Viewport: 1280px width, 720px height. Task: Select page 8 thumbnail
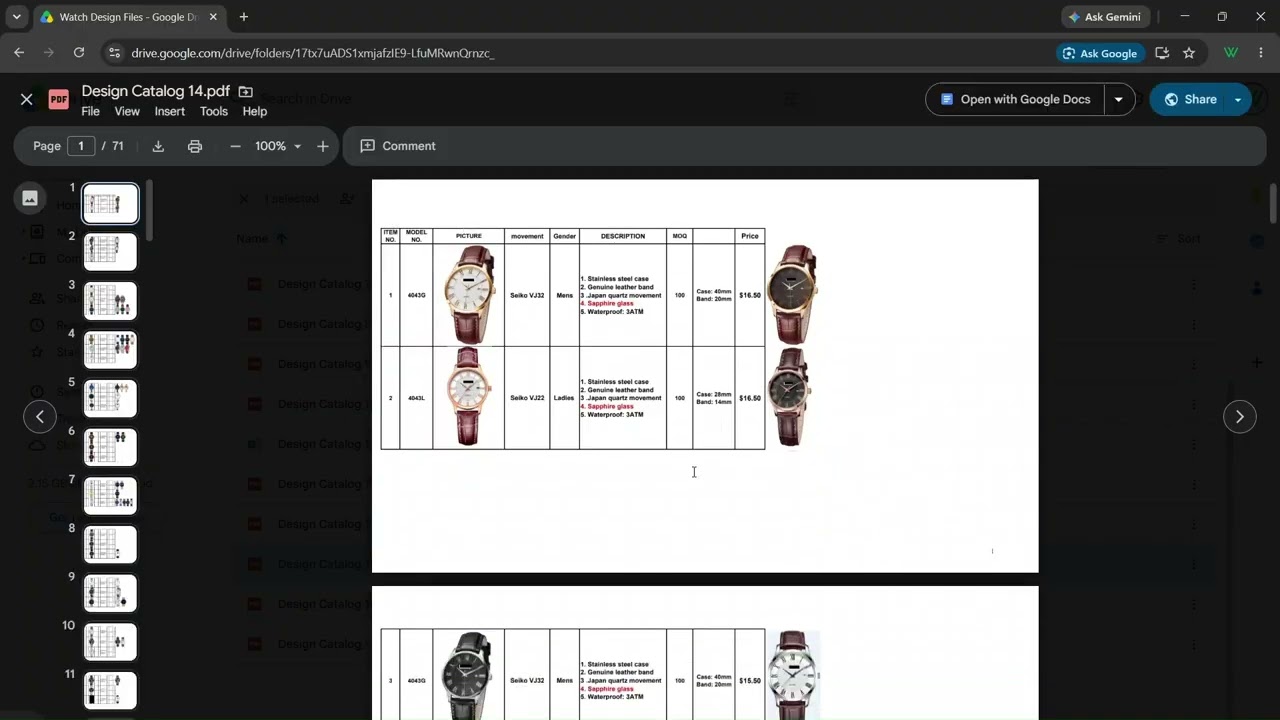(x=110, y=545)
